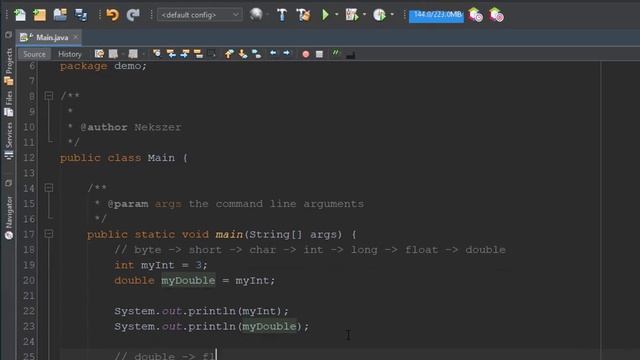The height and width of the screenshot is (360, 640).
Task: Open the Services side panel
Action: [x=9, y=140]
